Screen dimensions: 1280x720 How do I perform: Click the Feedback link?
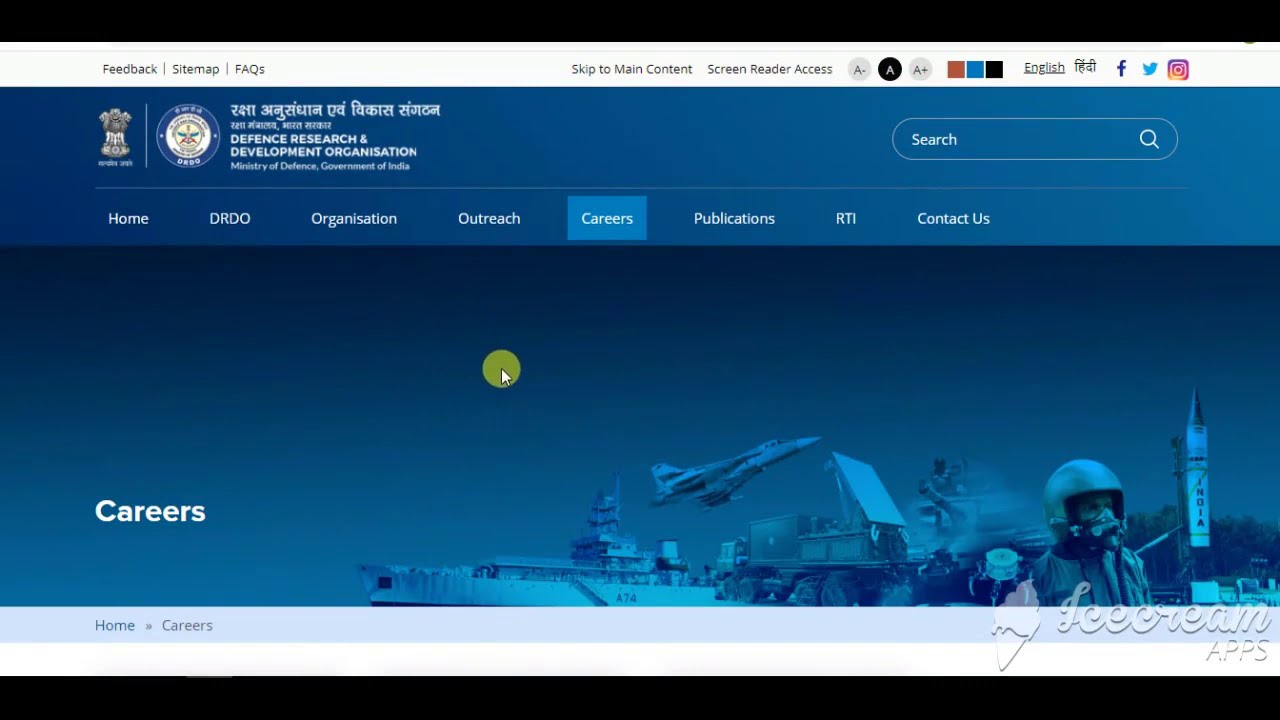click(x=130, y=69)
